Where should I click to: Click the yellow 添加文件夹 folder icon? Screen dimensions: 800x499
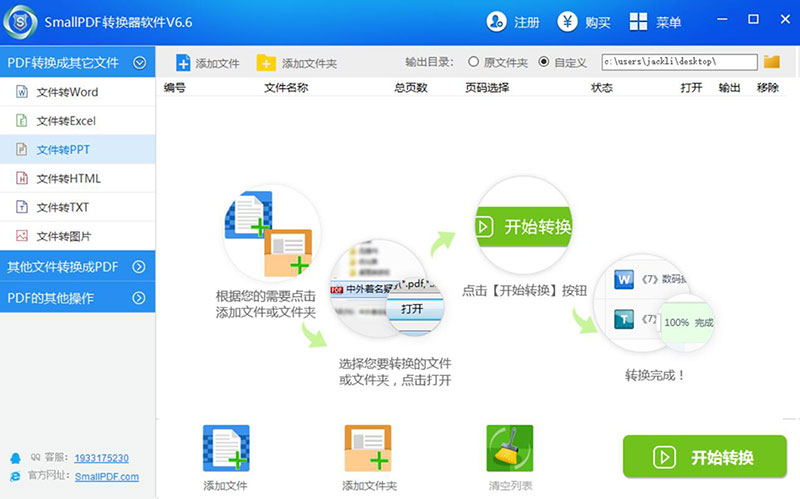(266, 63)
